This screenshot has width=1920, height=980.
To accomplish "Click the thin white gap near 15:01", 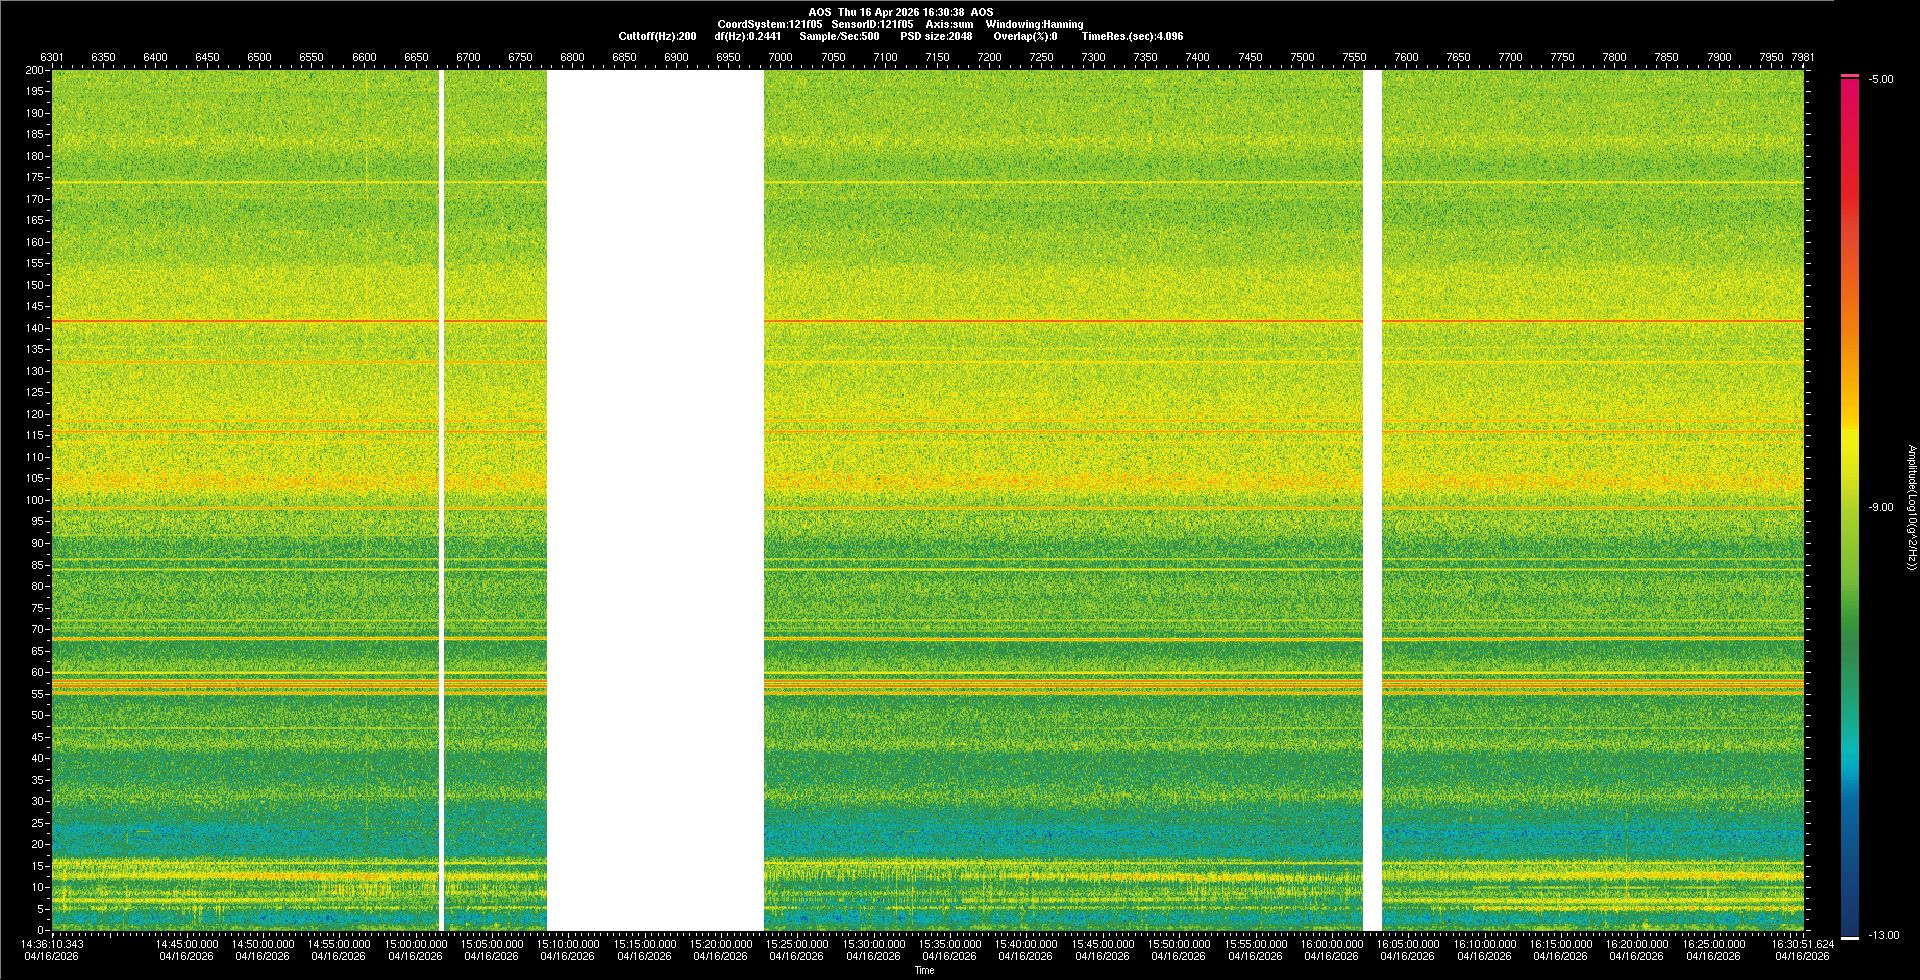I will pyautogui.click(x=441, y=500).
